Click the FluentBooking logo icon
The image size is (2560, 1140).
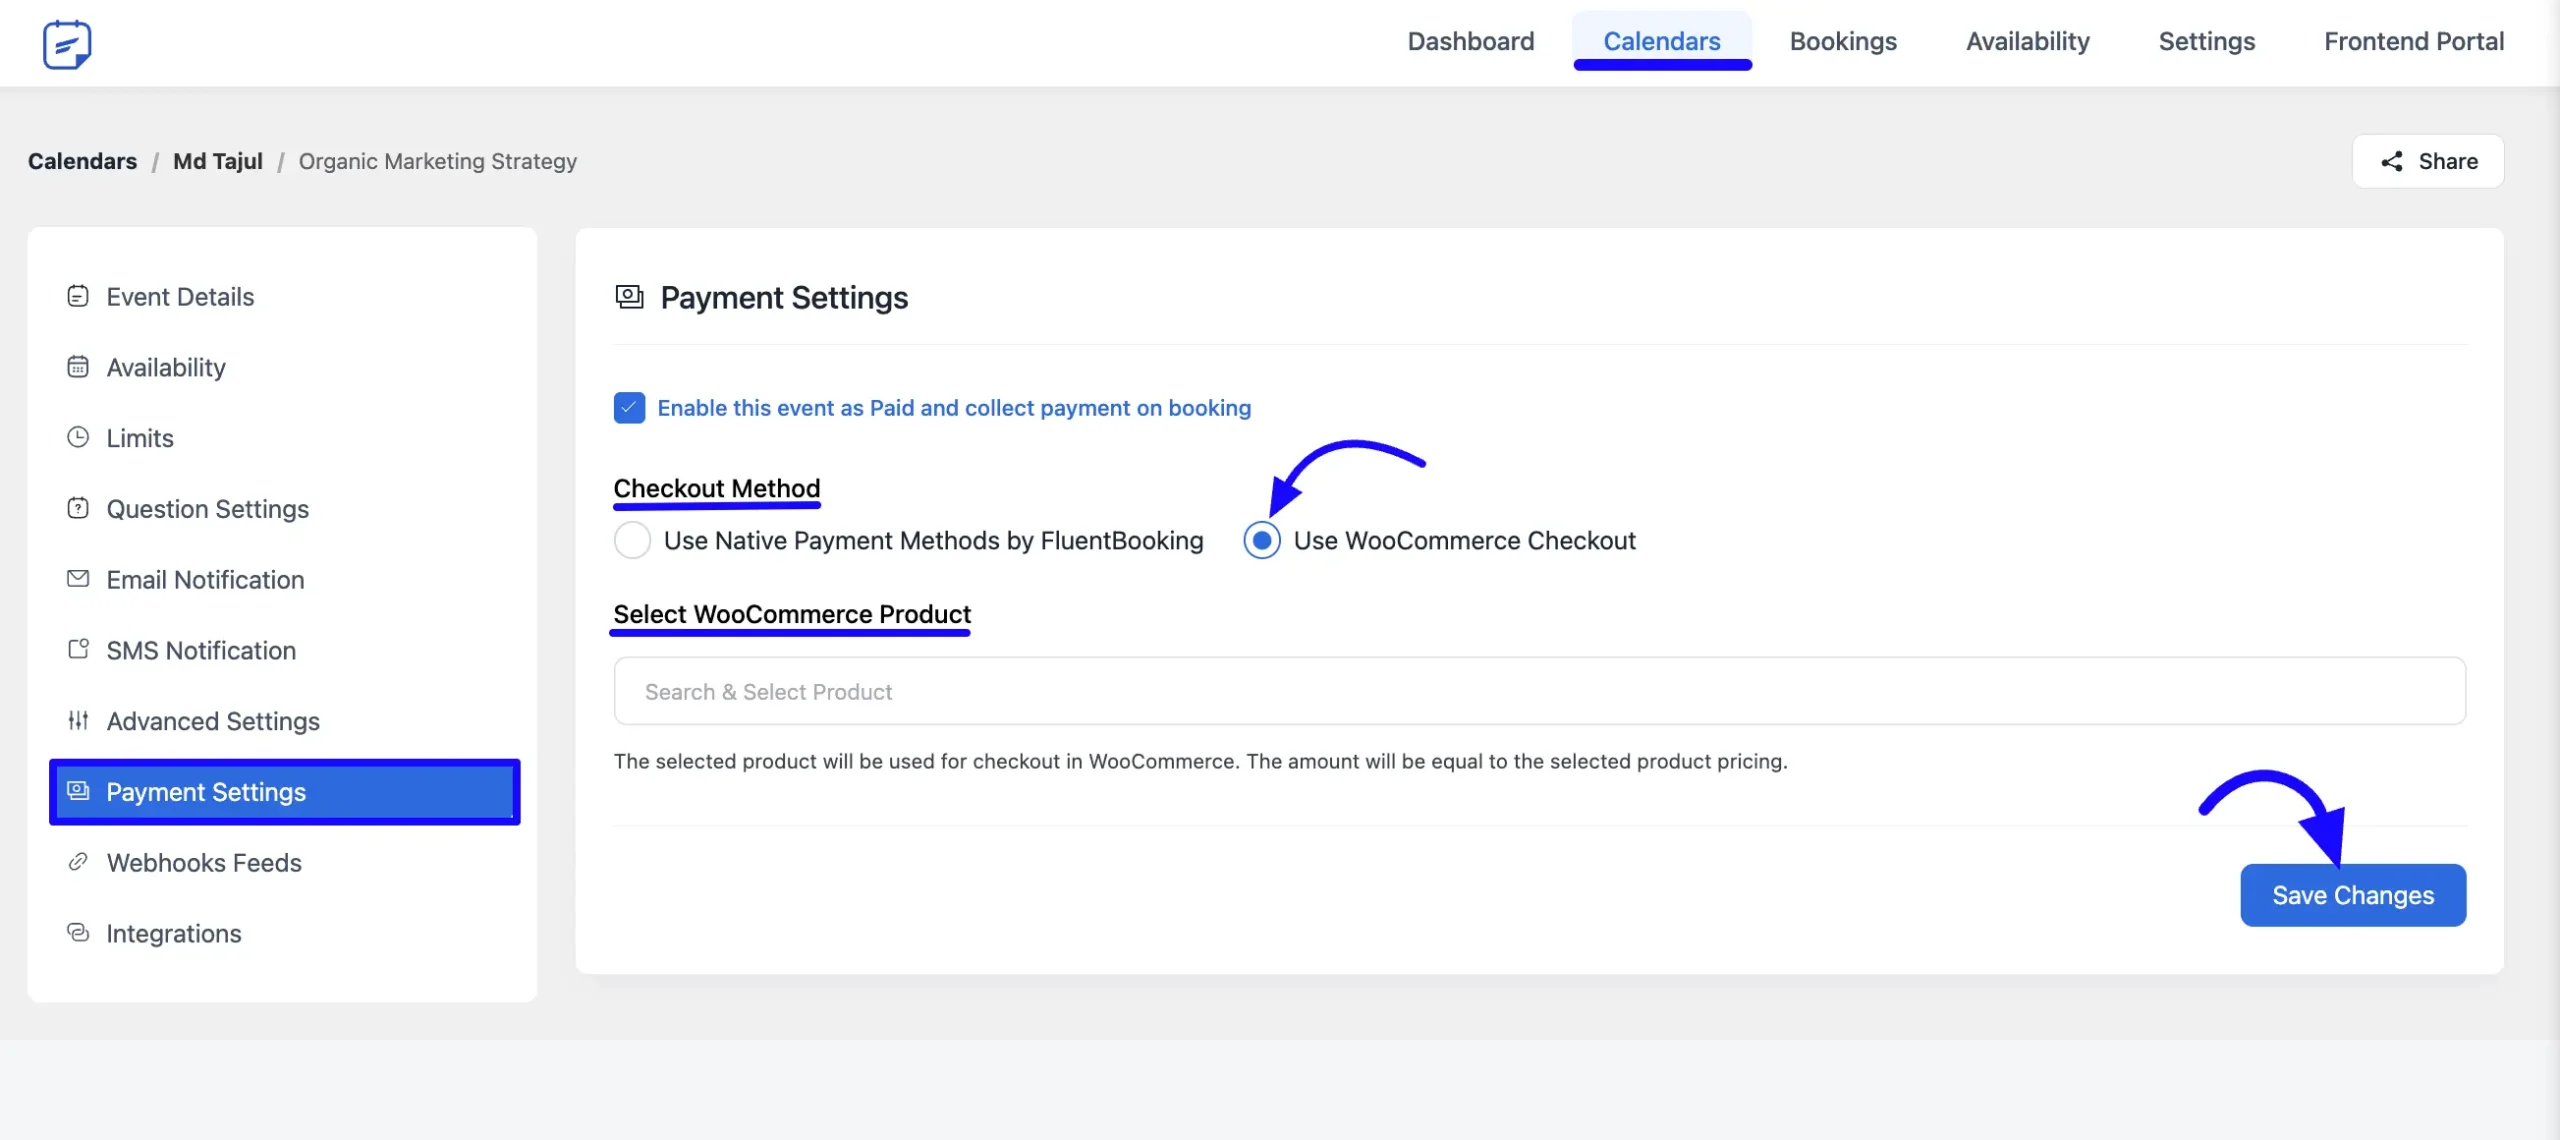point(67,44)
